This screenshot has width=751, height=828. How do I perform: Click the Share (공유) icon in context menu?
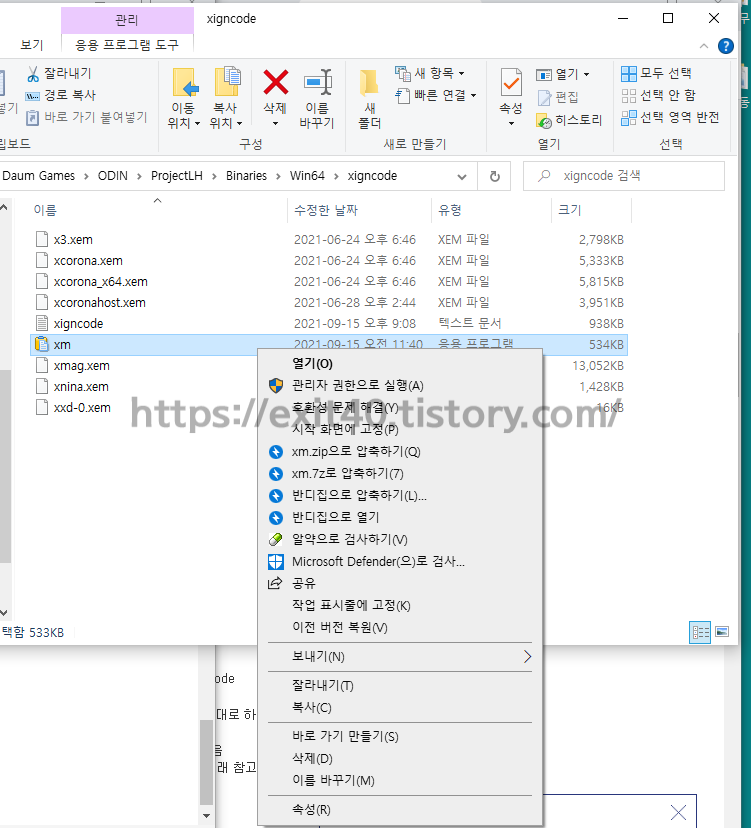pos(275,583)
